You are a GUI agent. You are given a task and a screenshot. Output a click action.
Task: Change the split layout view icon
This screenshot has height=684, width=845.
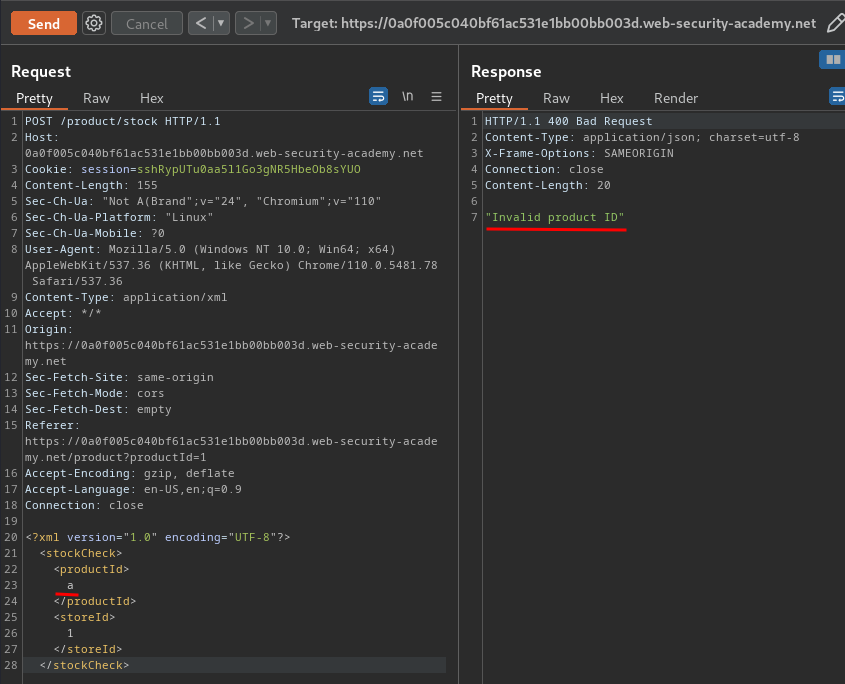(833, 59)
